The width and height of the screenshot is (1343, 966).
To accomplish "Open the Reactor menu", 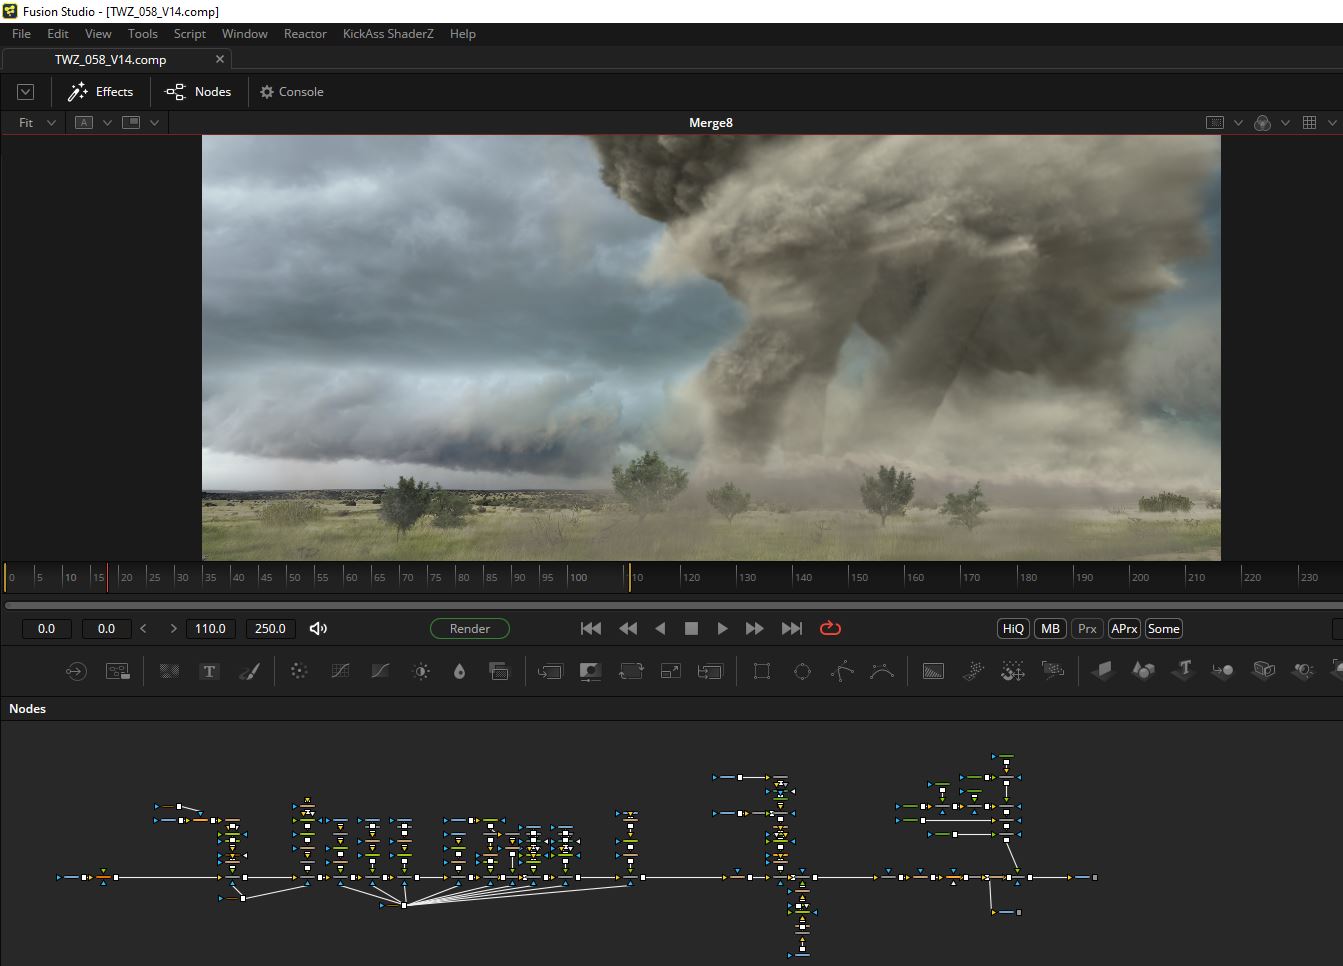I will tap(305, 33).
